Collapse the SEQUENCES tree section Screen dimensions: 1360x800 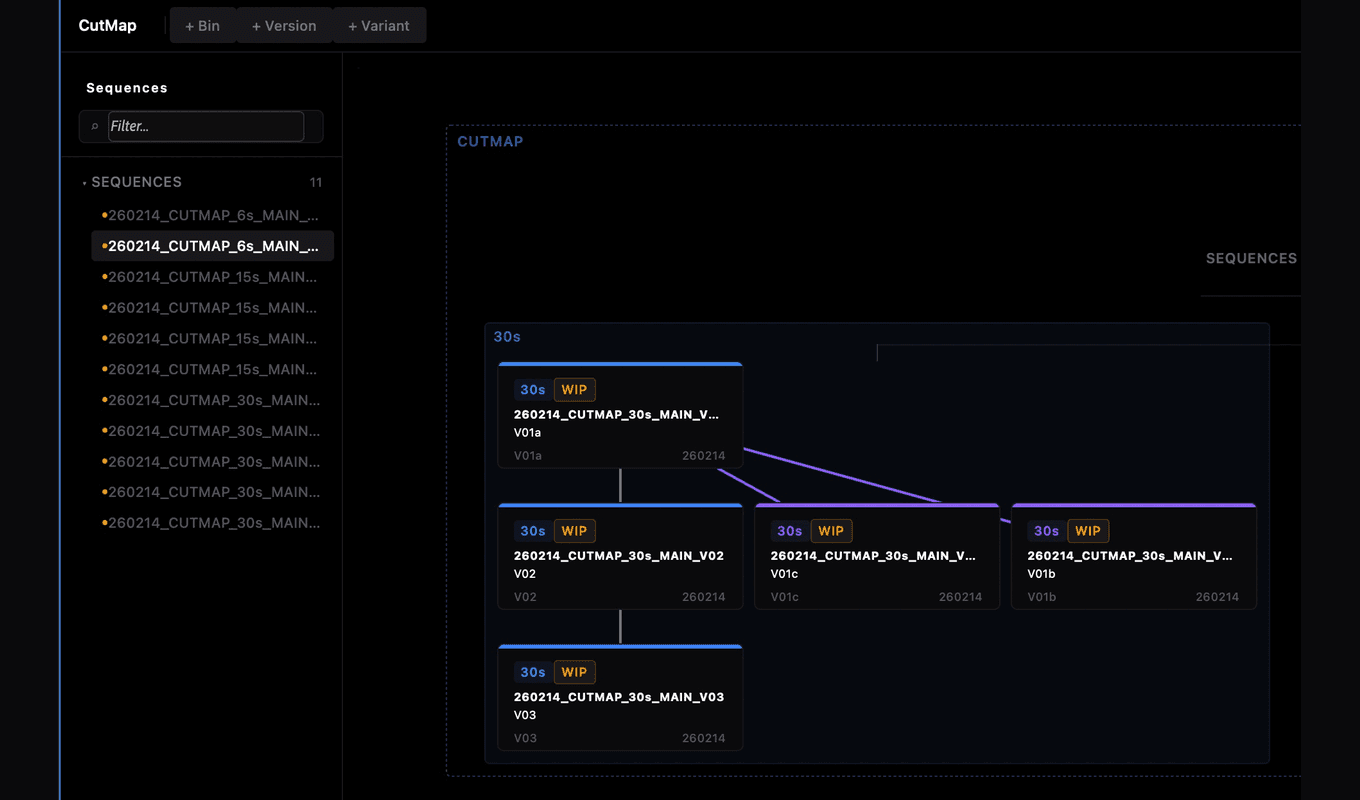click(x=84, y=183)
